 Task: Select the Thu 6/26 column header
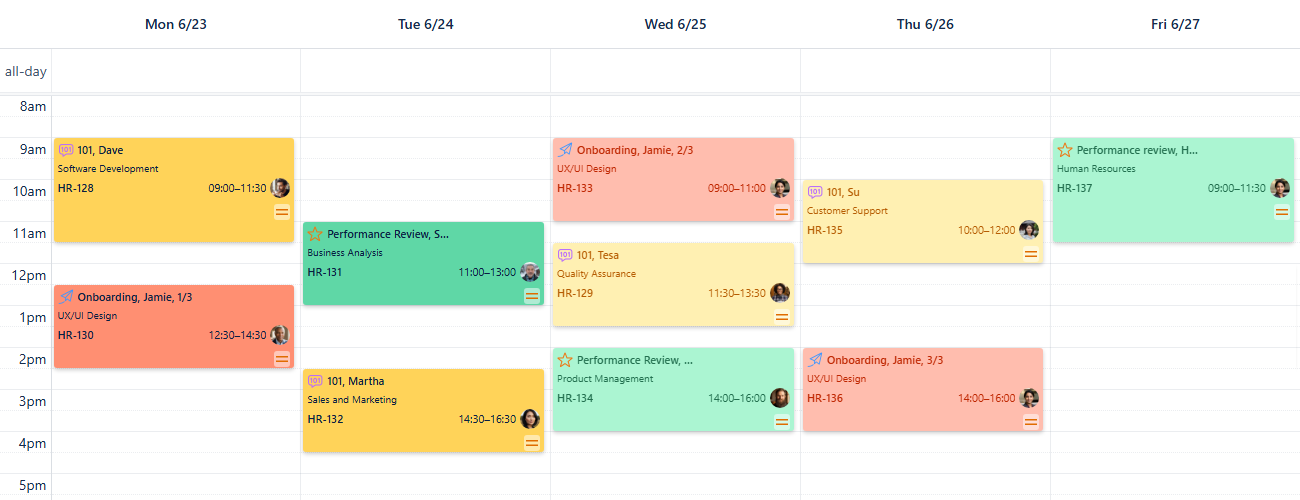(925, 24)
